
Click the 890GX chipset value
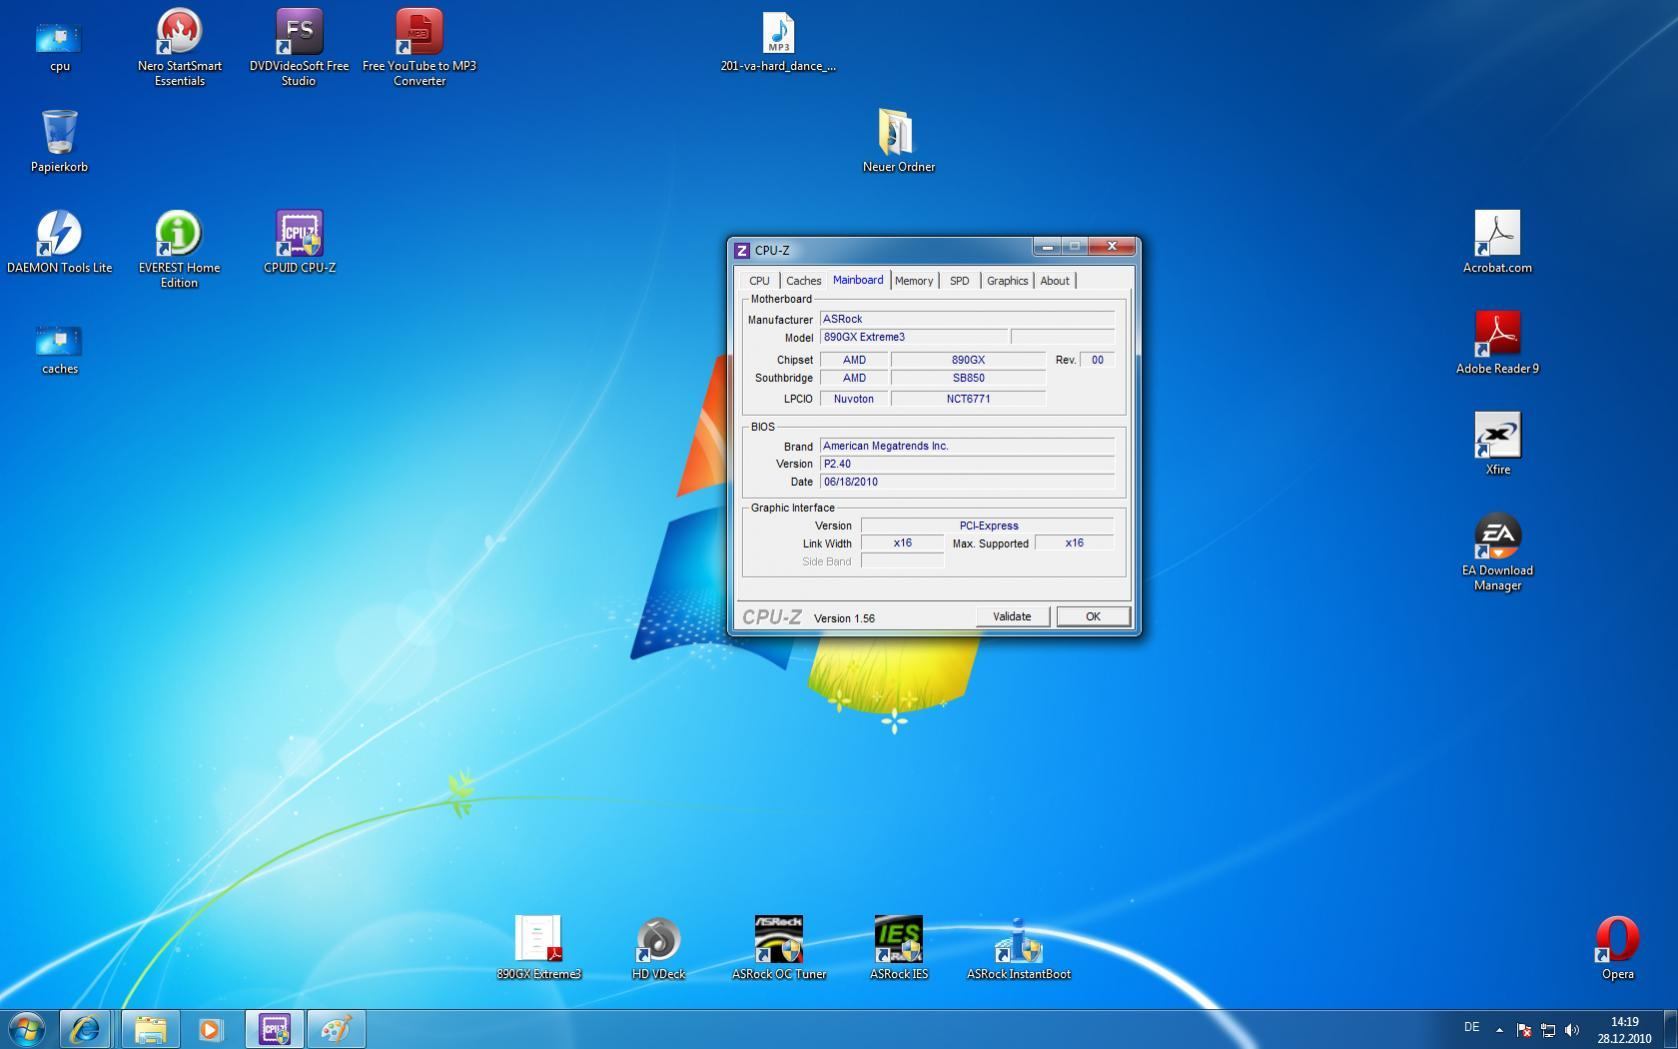tap(968, 360)
